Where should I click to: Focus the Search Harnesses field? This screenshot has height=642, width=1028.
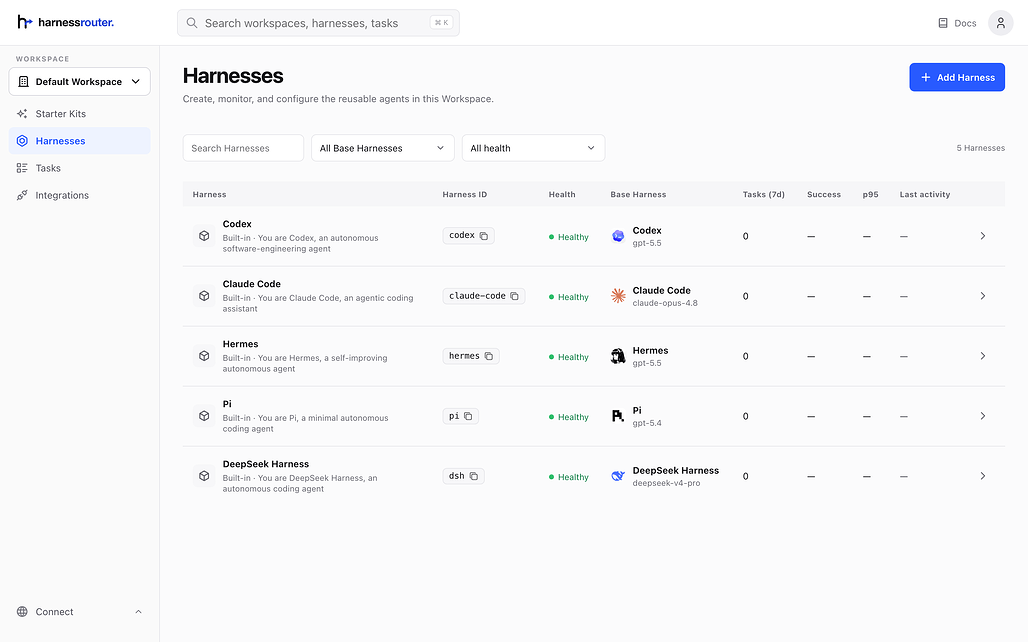pyautogui.click(x=243, y=148)
